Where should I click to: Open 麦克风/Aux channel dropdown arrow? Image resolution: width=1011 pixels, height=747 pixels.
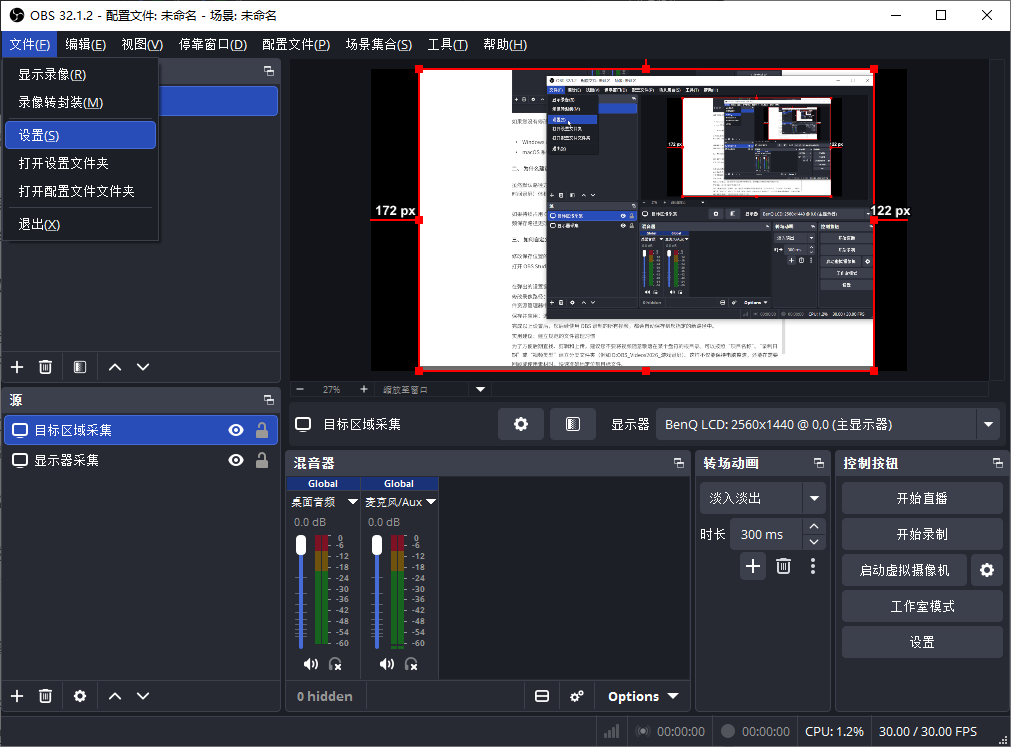coord(431,501)
